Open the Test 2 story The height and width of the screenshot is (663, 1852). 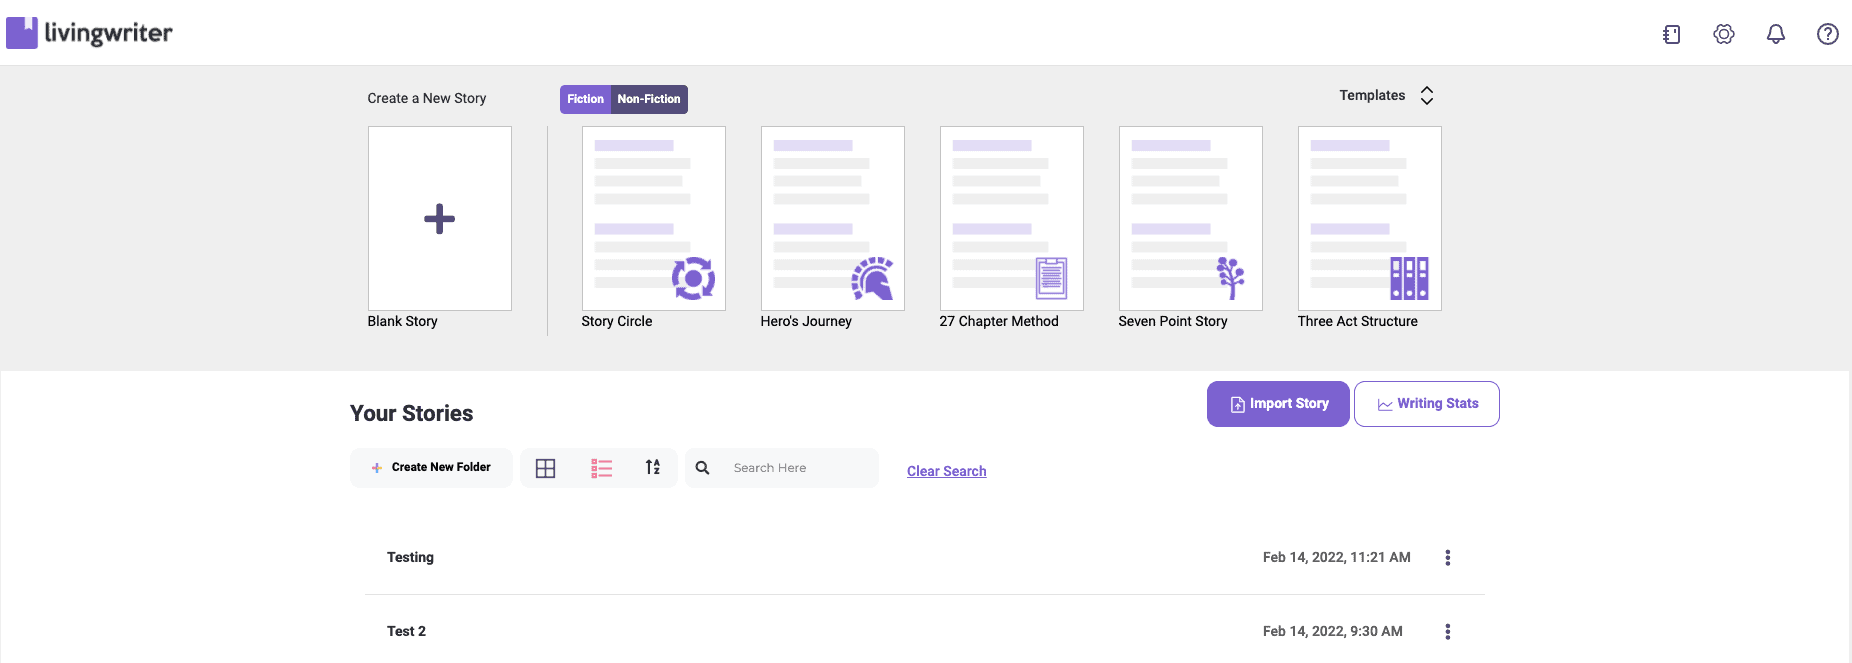point(406,631)
